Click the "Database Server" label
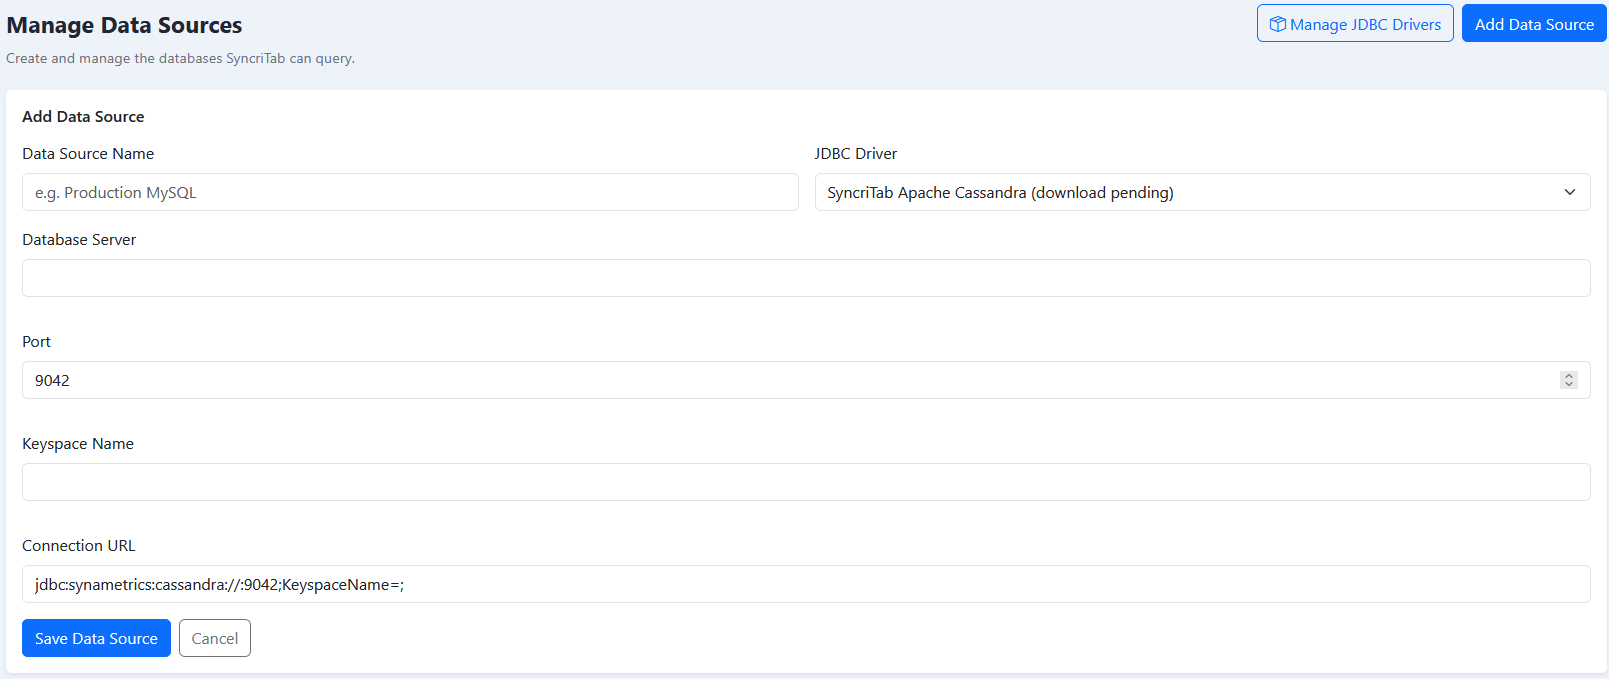 (79, 239)
